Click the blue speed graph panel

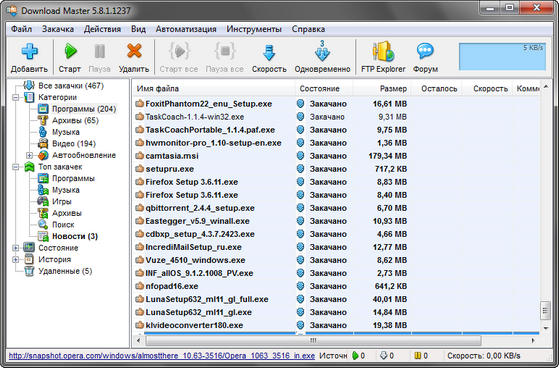tap(502, 56)
